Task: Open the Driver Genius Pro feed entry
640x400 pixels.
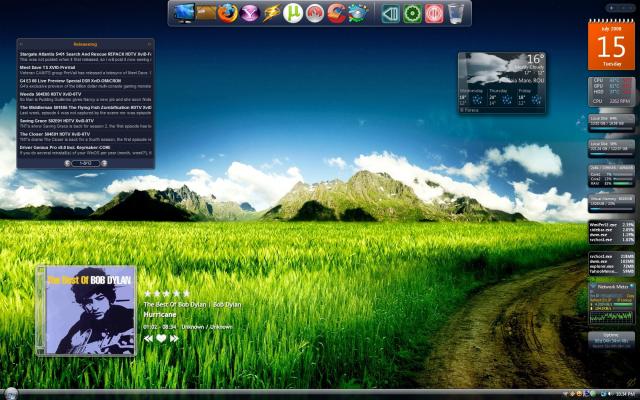Action: (86, 150)
